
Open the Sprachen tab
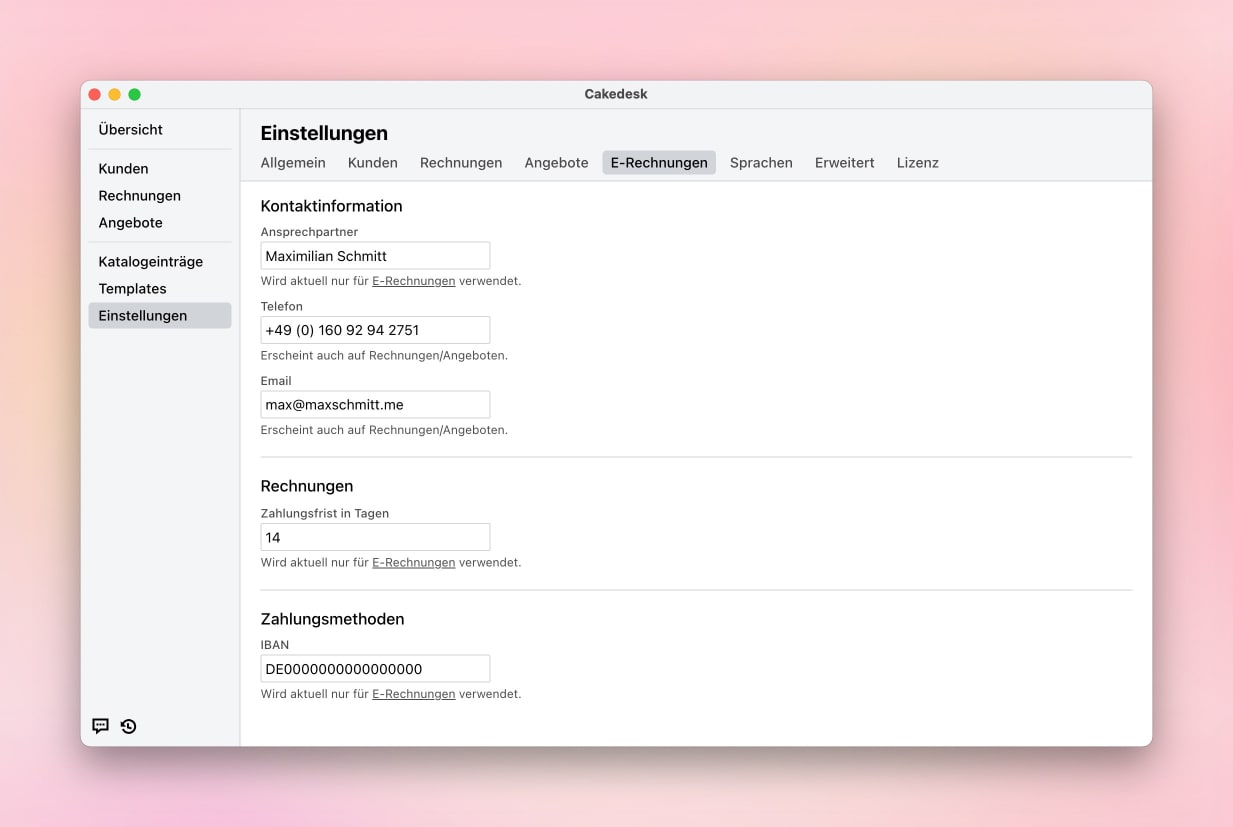tap(761, 163)
